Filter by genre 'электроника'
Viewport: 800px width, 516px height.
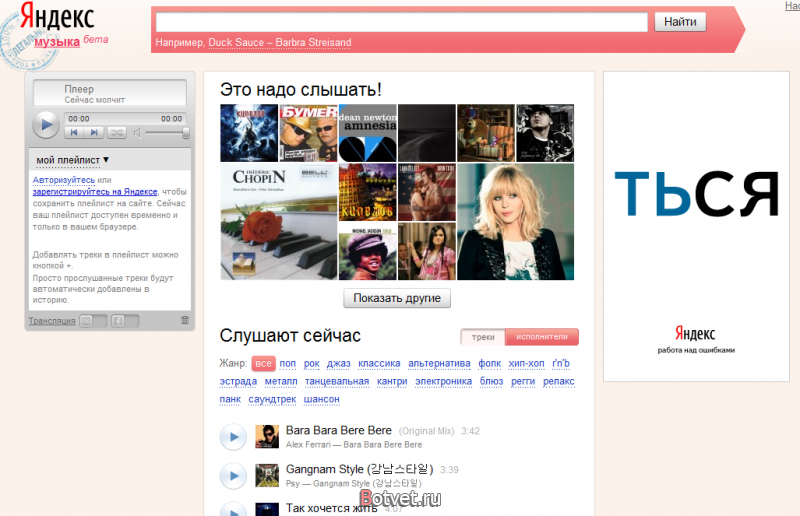443,381
